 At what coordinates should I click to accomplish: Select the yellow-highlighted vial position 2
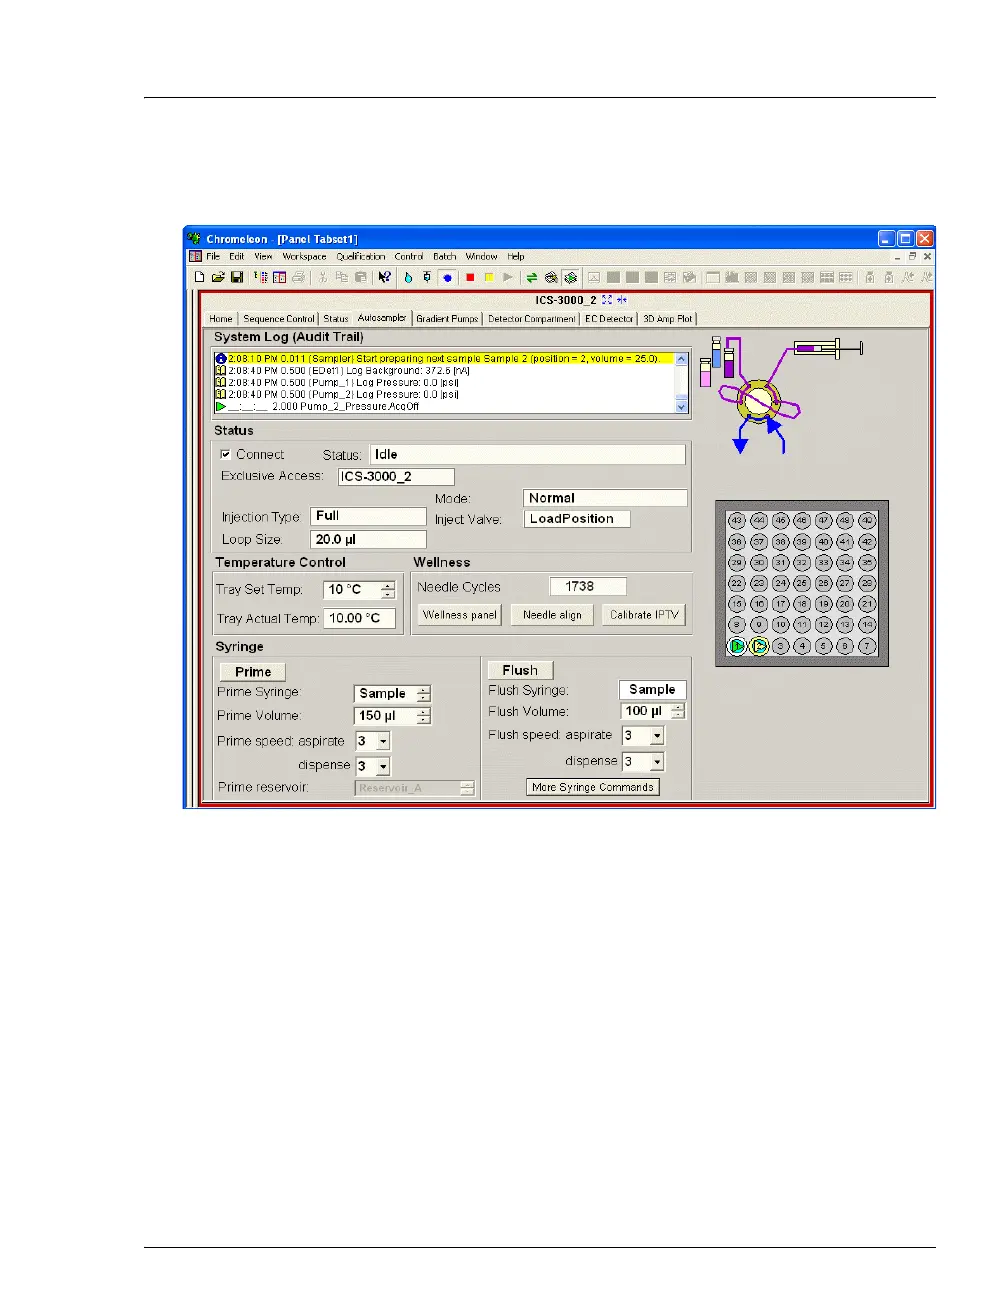759,646
